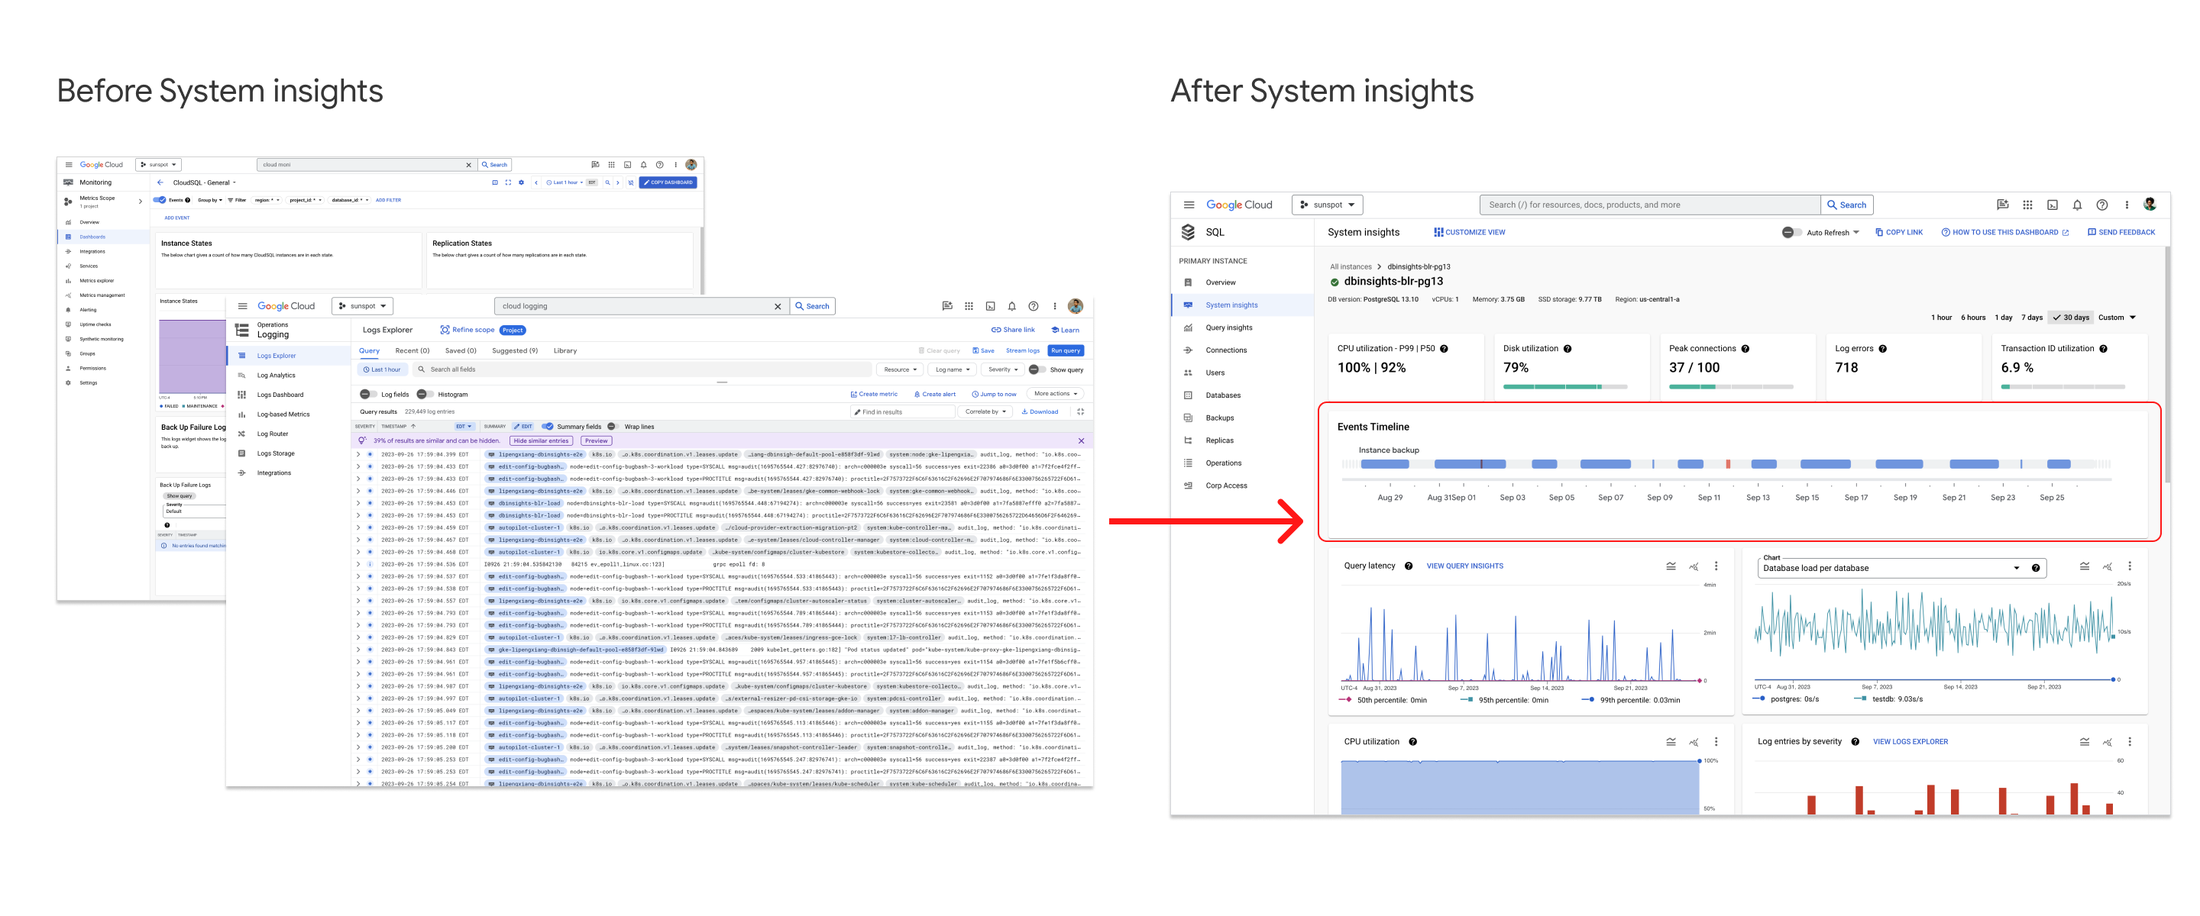
Task: Select the 1 hour time range
Action: click(x=1941, y=318)
